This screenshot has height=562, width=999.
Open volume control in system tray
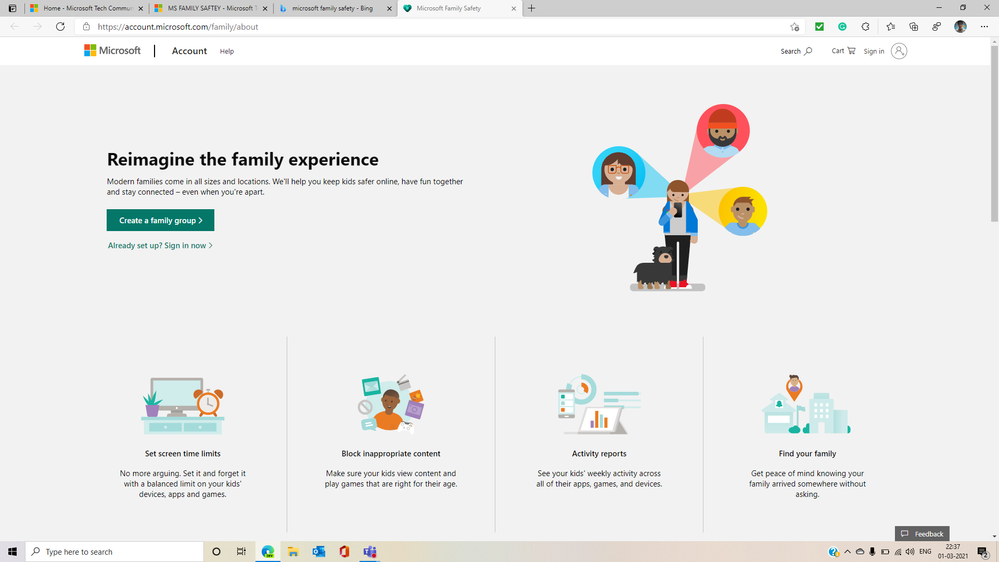click(910, 552)
